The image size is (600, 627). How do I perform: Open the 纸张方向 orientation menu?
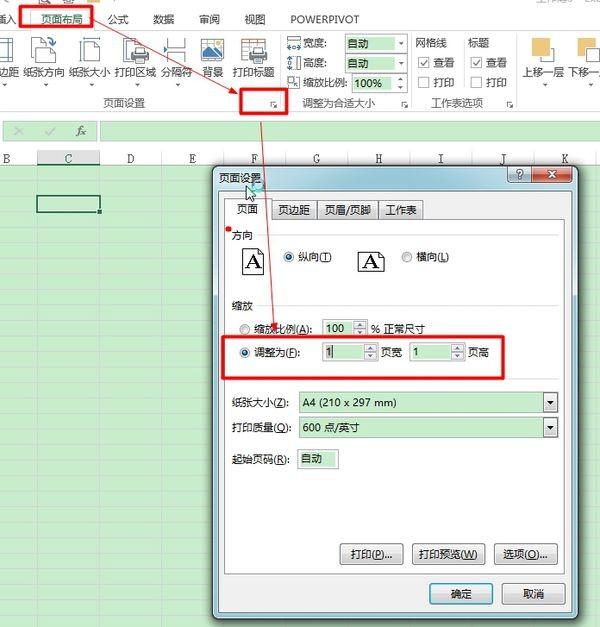point(44,61)
